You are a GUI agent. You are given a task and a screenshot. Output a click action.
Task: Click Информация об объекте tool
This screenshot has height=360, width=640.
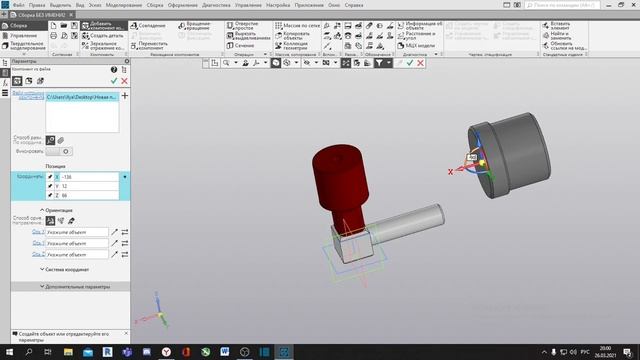419,26
